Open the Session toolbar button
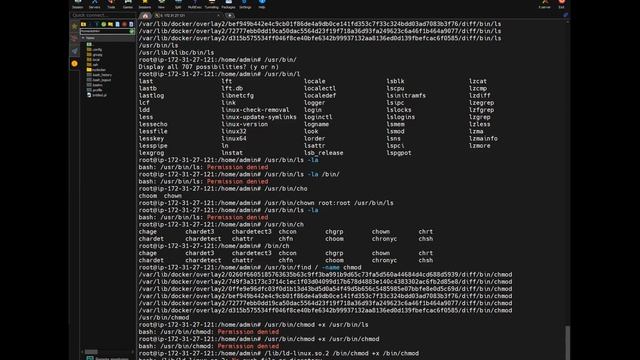This screenshot has width=640, height=360. [x=78, y=4]
